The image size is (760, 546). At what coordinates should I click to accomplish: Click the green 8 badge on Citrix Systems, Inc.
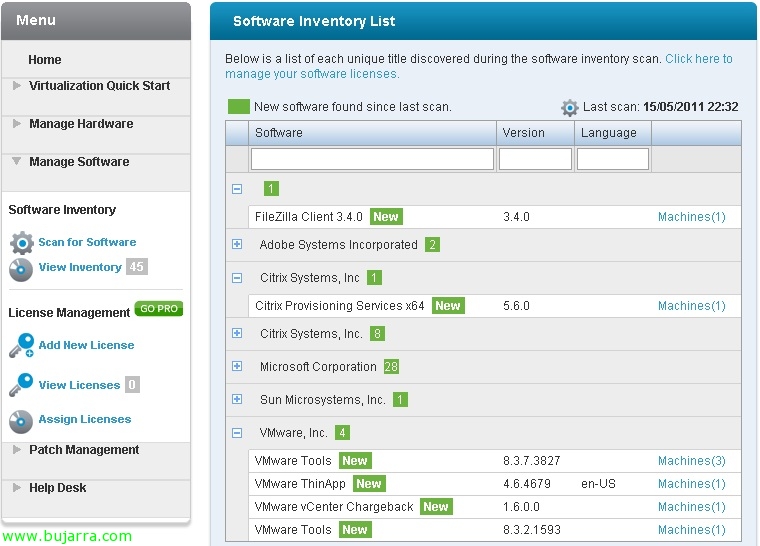pos(377,334)
